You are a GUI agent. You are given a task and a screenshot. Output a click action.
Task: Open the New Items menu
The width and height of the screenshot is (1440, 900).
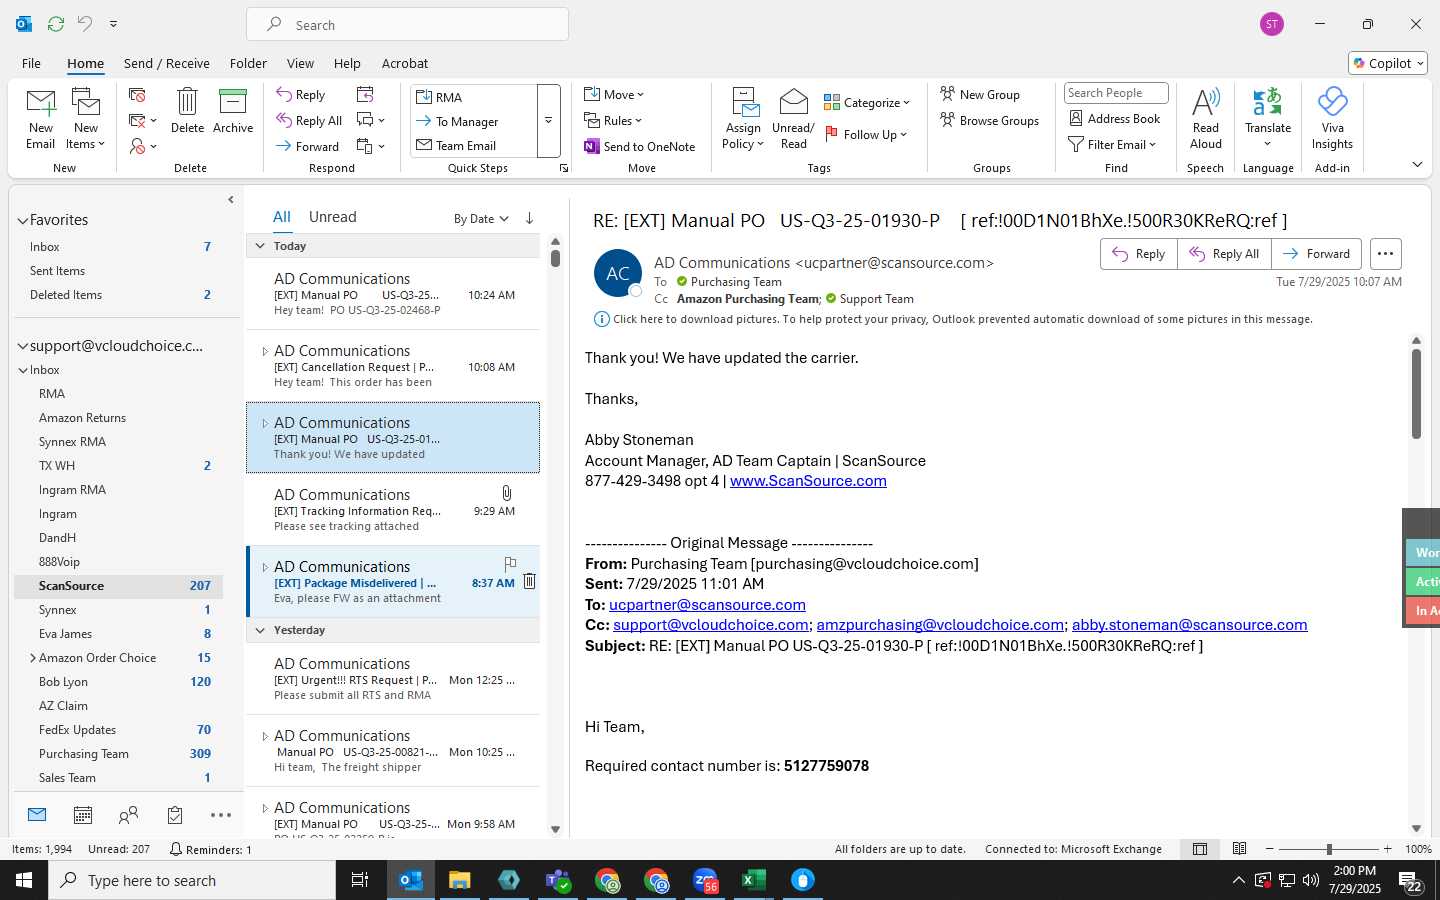86,118
